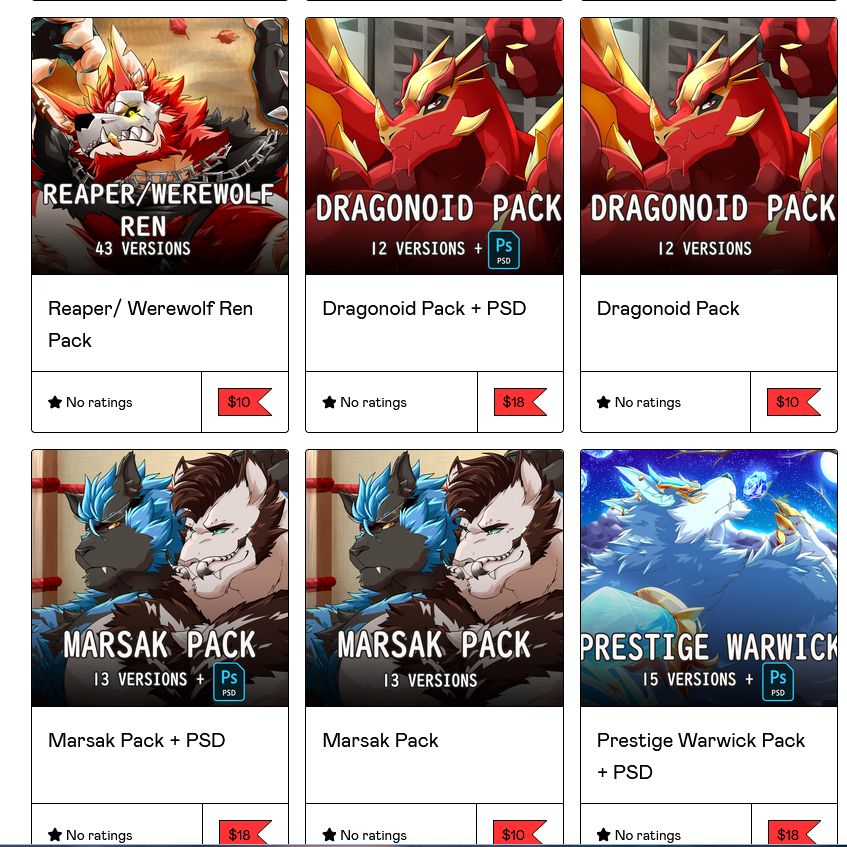Click the star icon under Dragonoid Pack
This screenshot has height=847, width=847.
pyautogui.click(x=603, y=402)
